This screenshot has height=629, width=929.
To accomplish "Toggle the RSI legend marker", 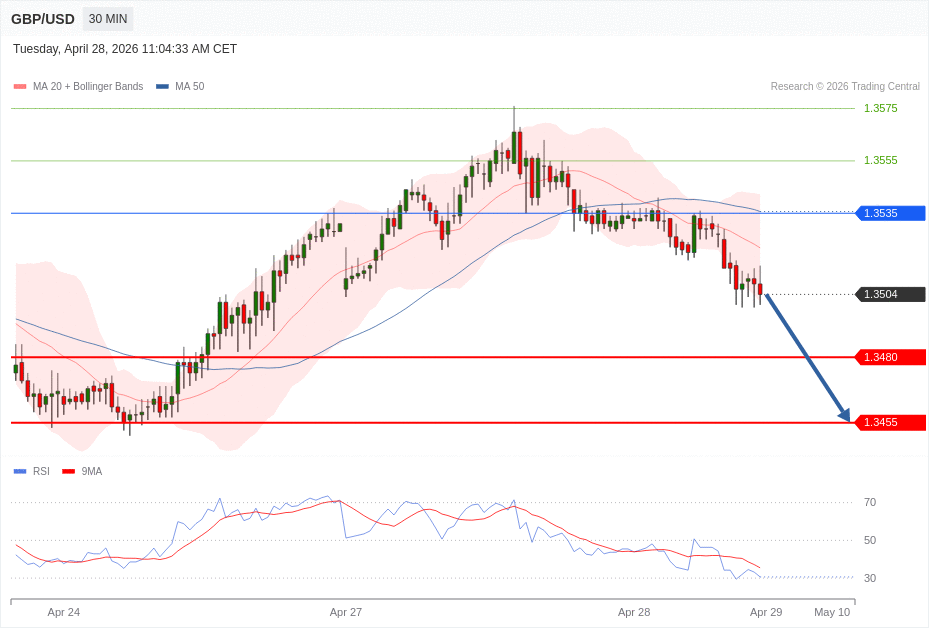I will pyautogui.click(x=20, y=471).
